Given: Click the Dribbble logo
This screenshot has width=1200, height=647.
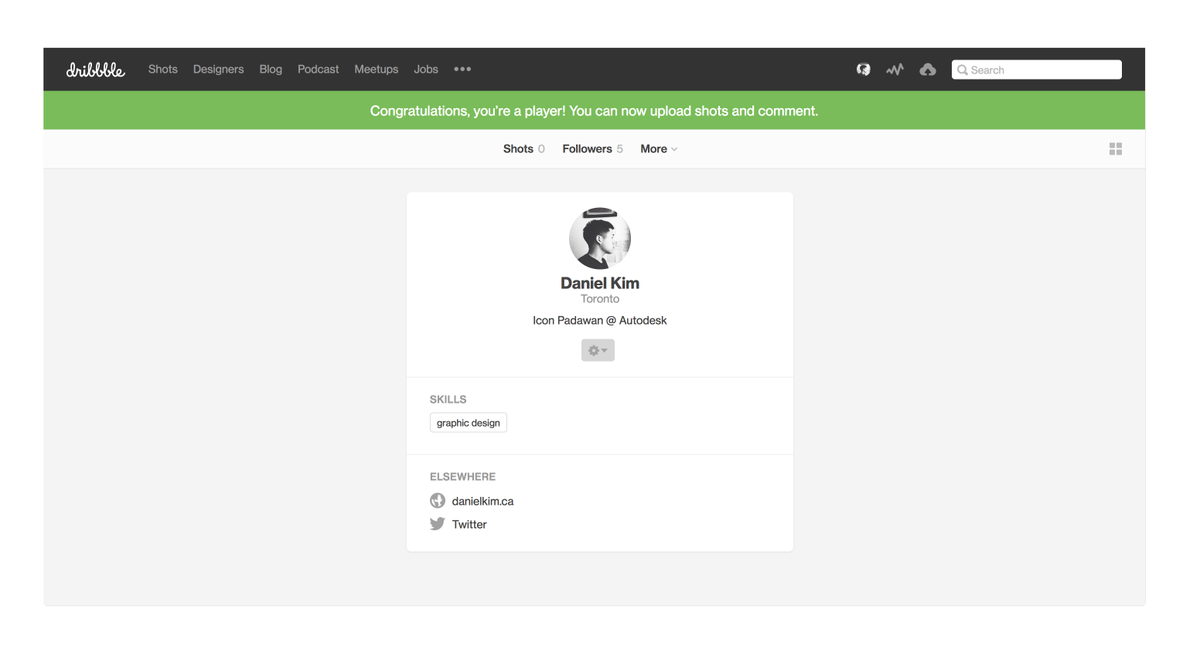Looking at the screenshot, I should [x=95, y=69].
